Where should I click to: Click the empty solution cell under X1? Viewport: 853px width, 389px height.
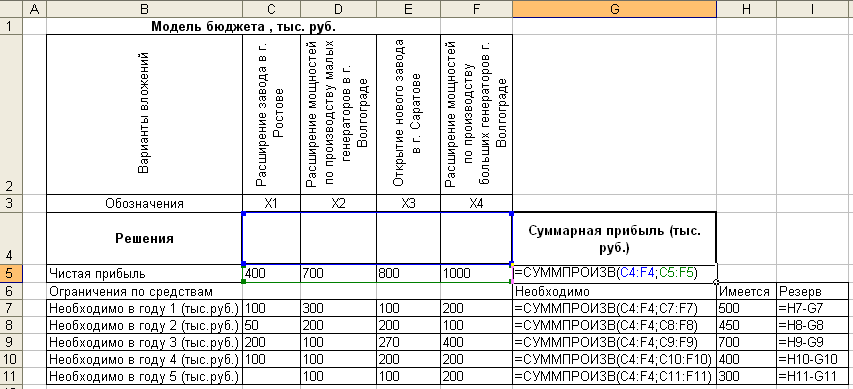click(x=271, y=238)
